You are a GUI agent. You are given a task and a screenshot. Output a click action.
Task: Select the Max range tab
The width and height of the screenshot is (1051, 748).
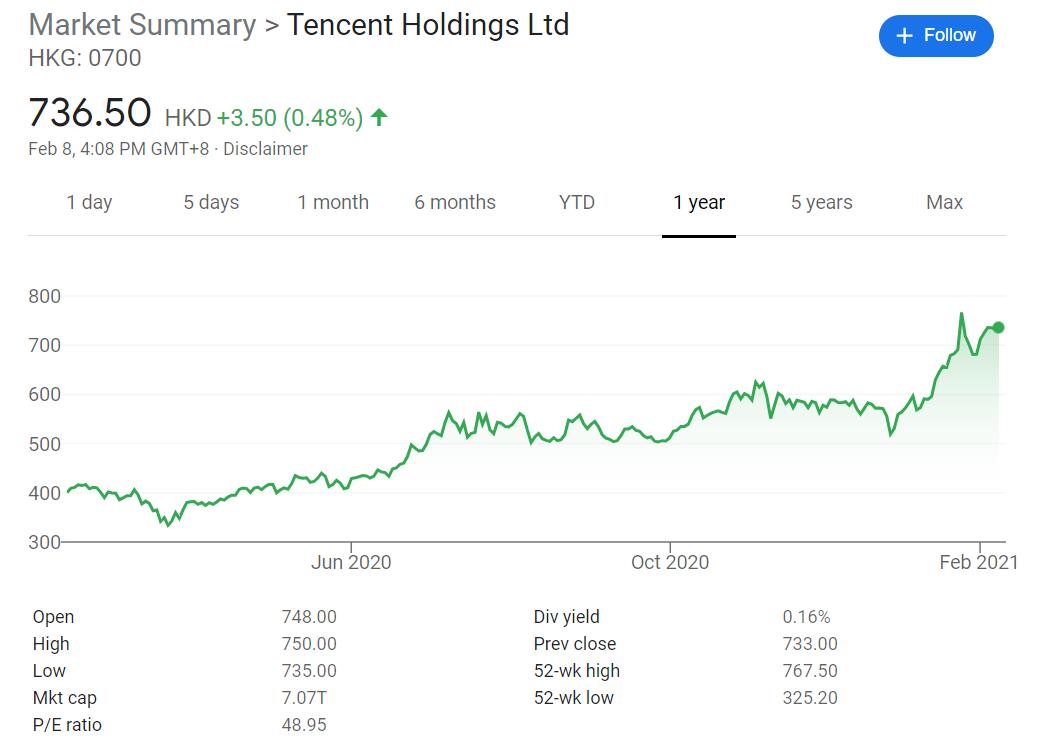tap(944, 202)
